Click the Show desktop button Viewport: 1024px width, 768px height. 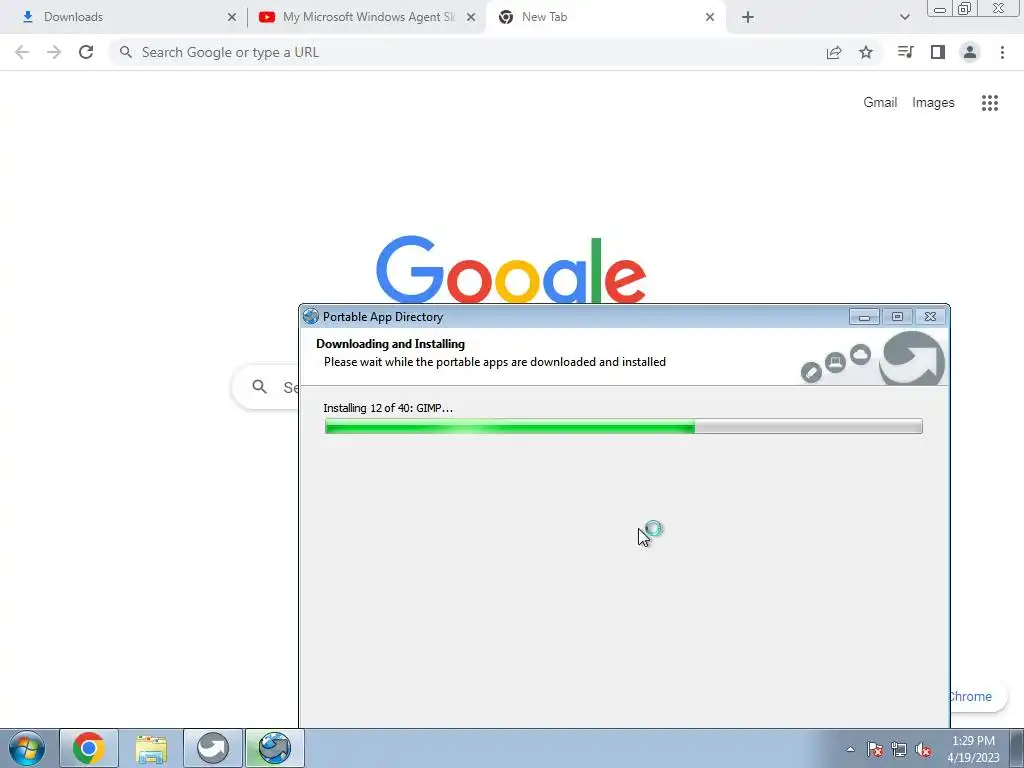click(x=1016, y=748)
